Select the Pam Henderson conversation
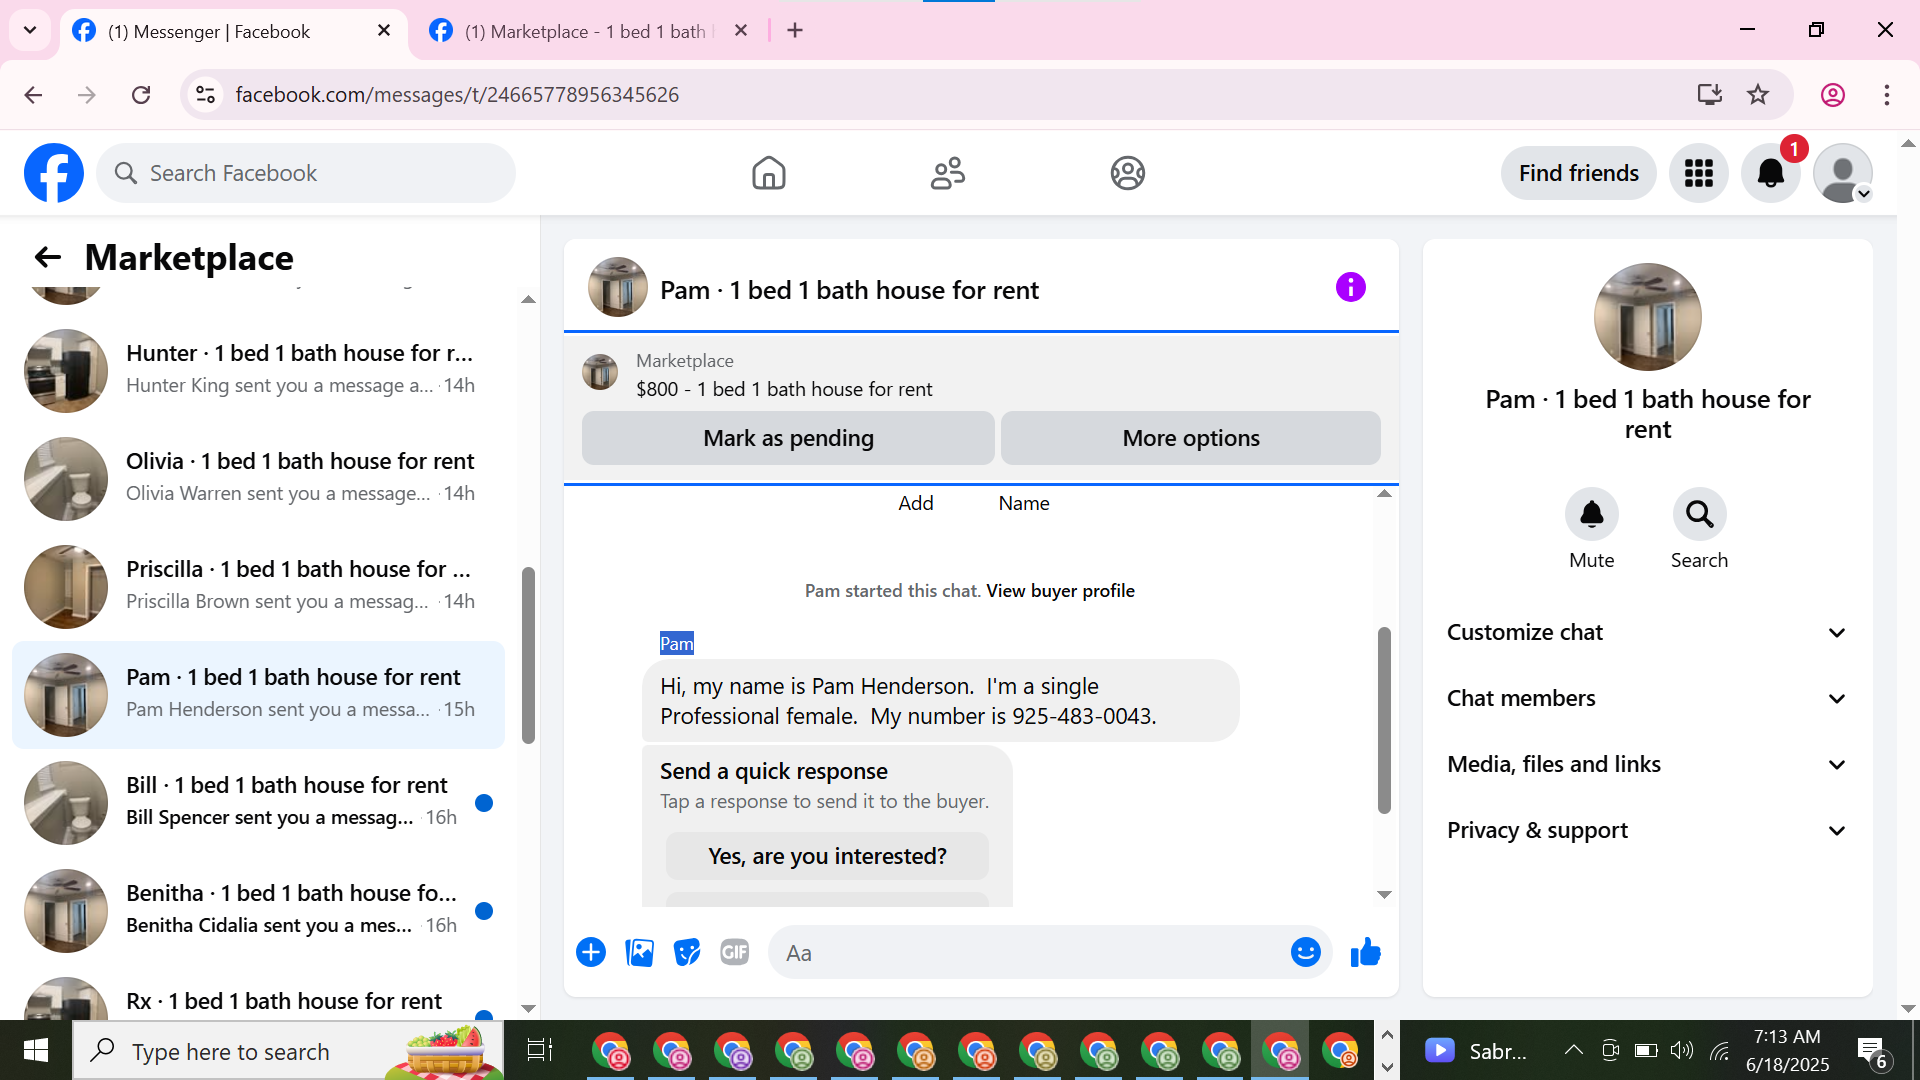The image size is (1920, 1080). 258,694
